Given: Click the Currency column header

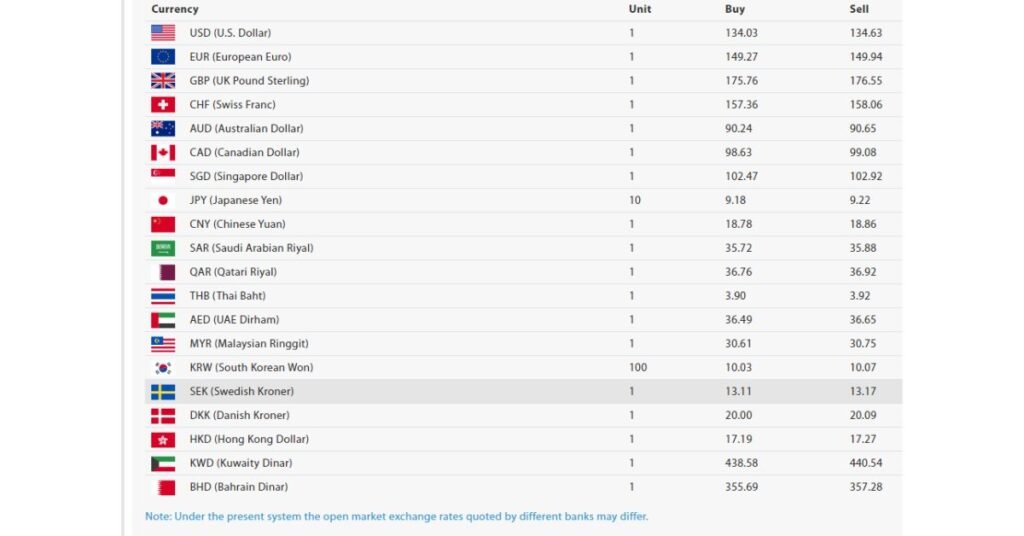Looking at the screenshot, I should [174, 9].
